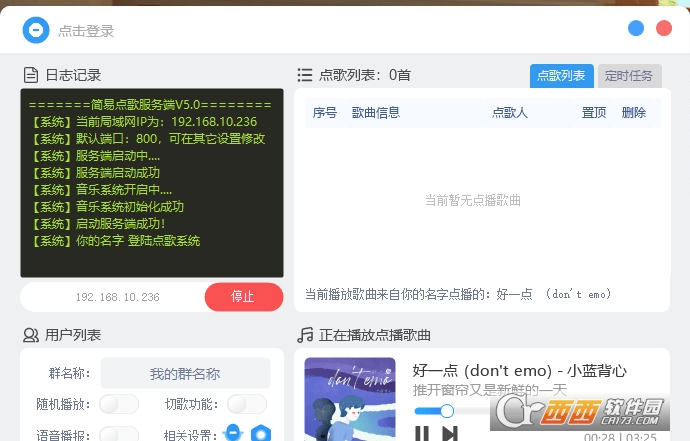This screenshot has height=441, width=690.
Task: Click the 点歌列表：0首 heading
Action: pos(365,75)
